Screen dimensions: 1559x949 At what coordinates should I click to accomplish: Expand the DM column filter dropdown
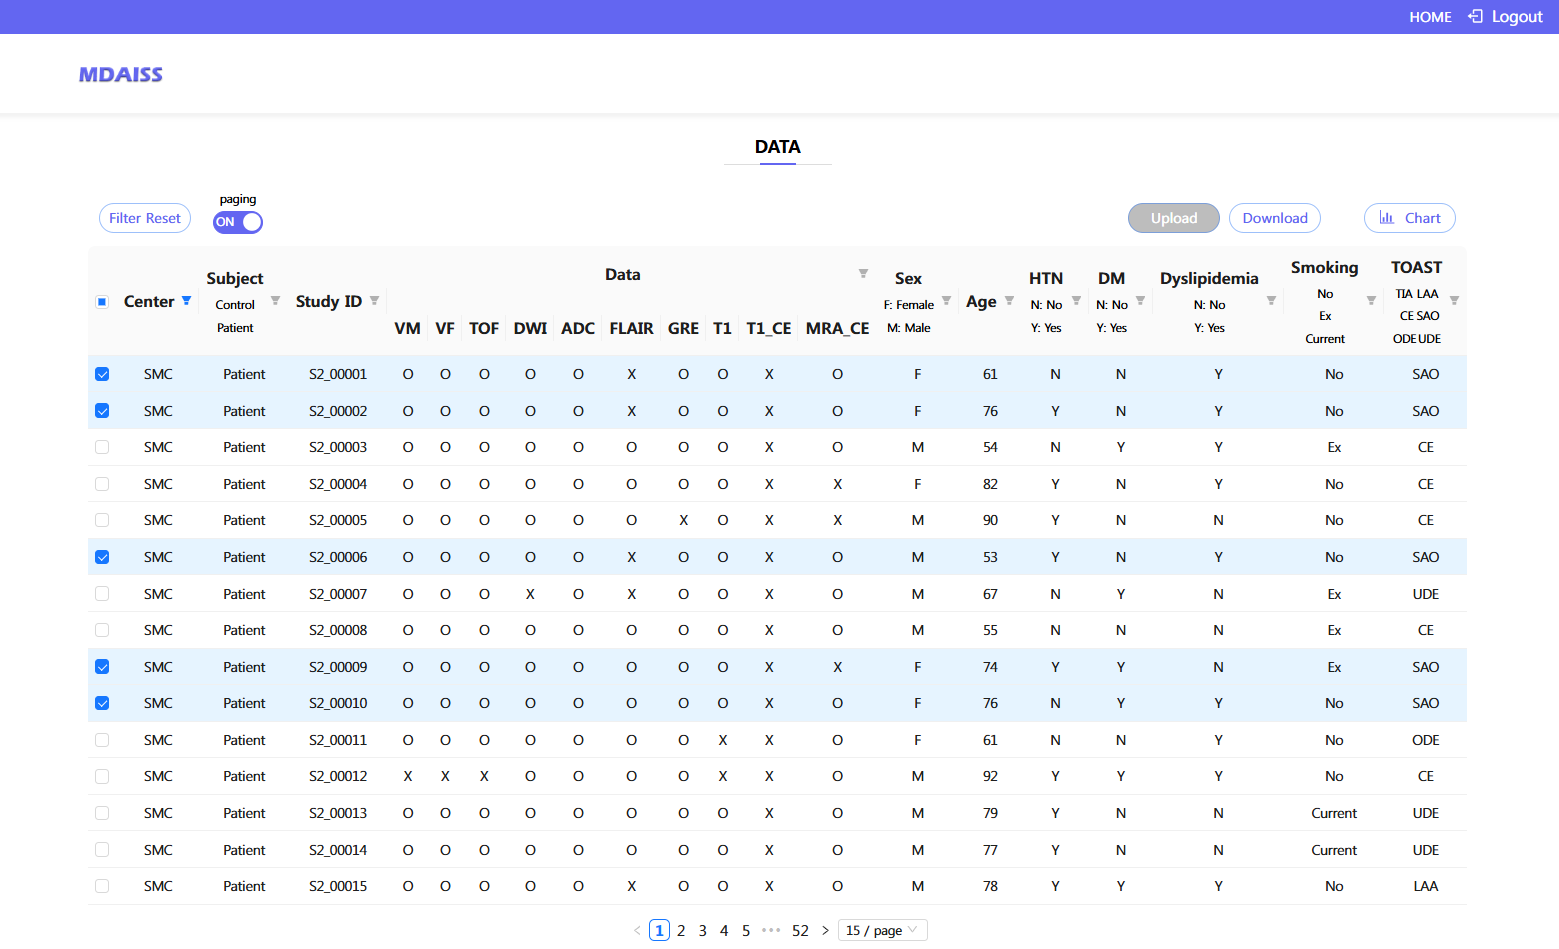(x=1140, y=301)
